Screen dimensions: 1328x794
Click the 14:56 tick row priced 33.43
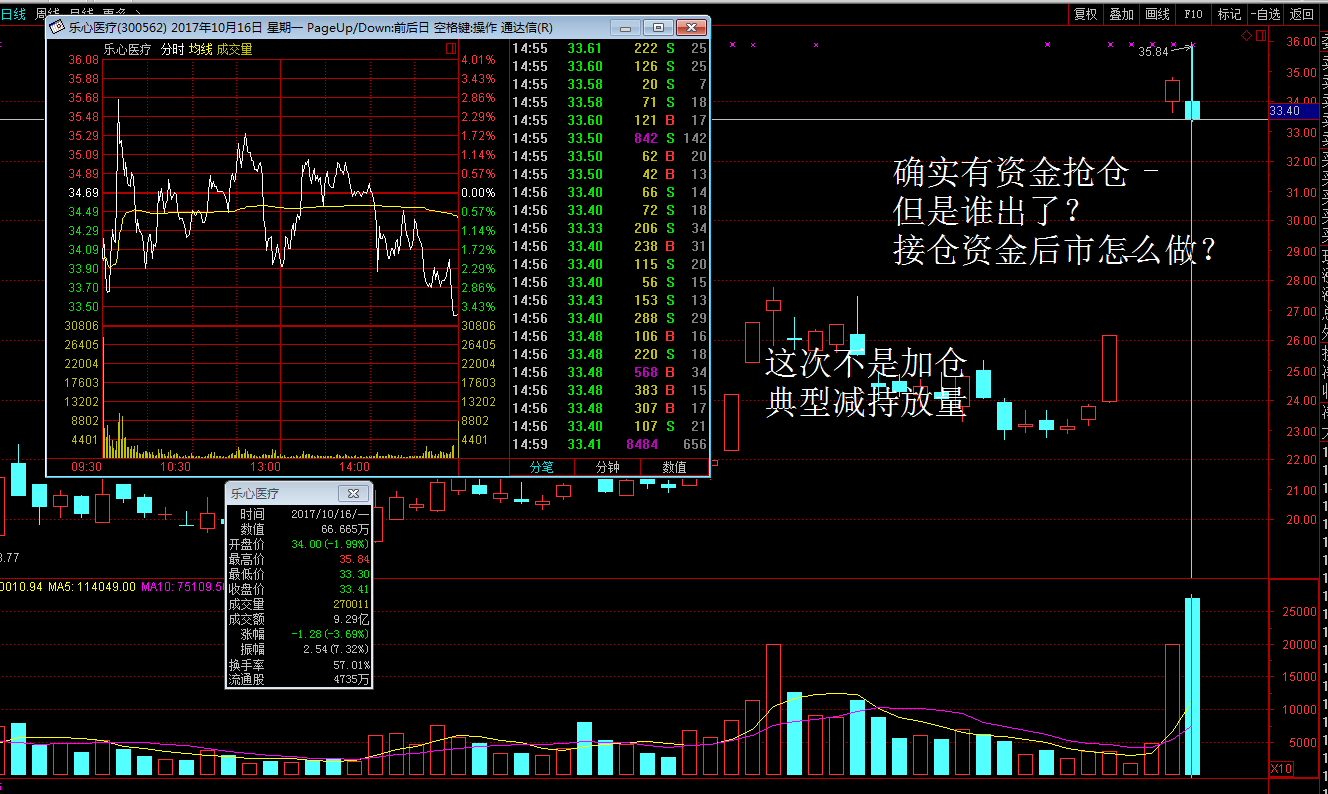609,300
